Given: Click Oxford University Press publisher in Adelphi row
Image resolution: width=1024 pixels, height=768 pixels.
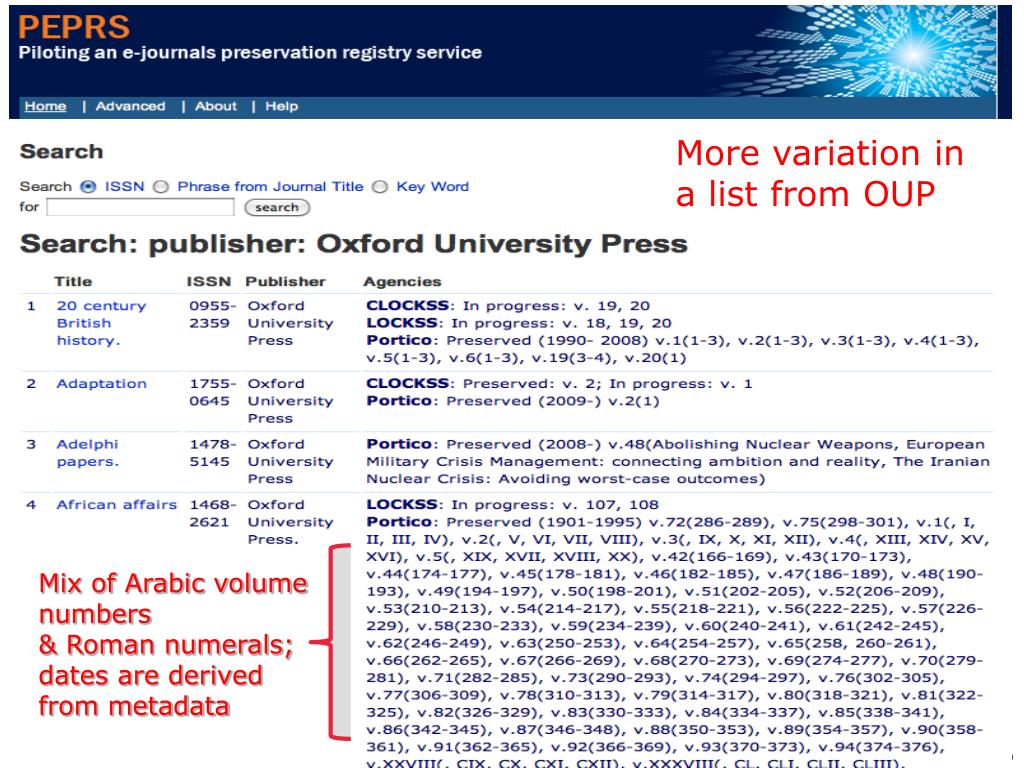Looking at the screenshot, I should point(290,462).
